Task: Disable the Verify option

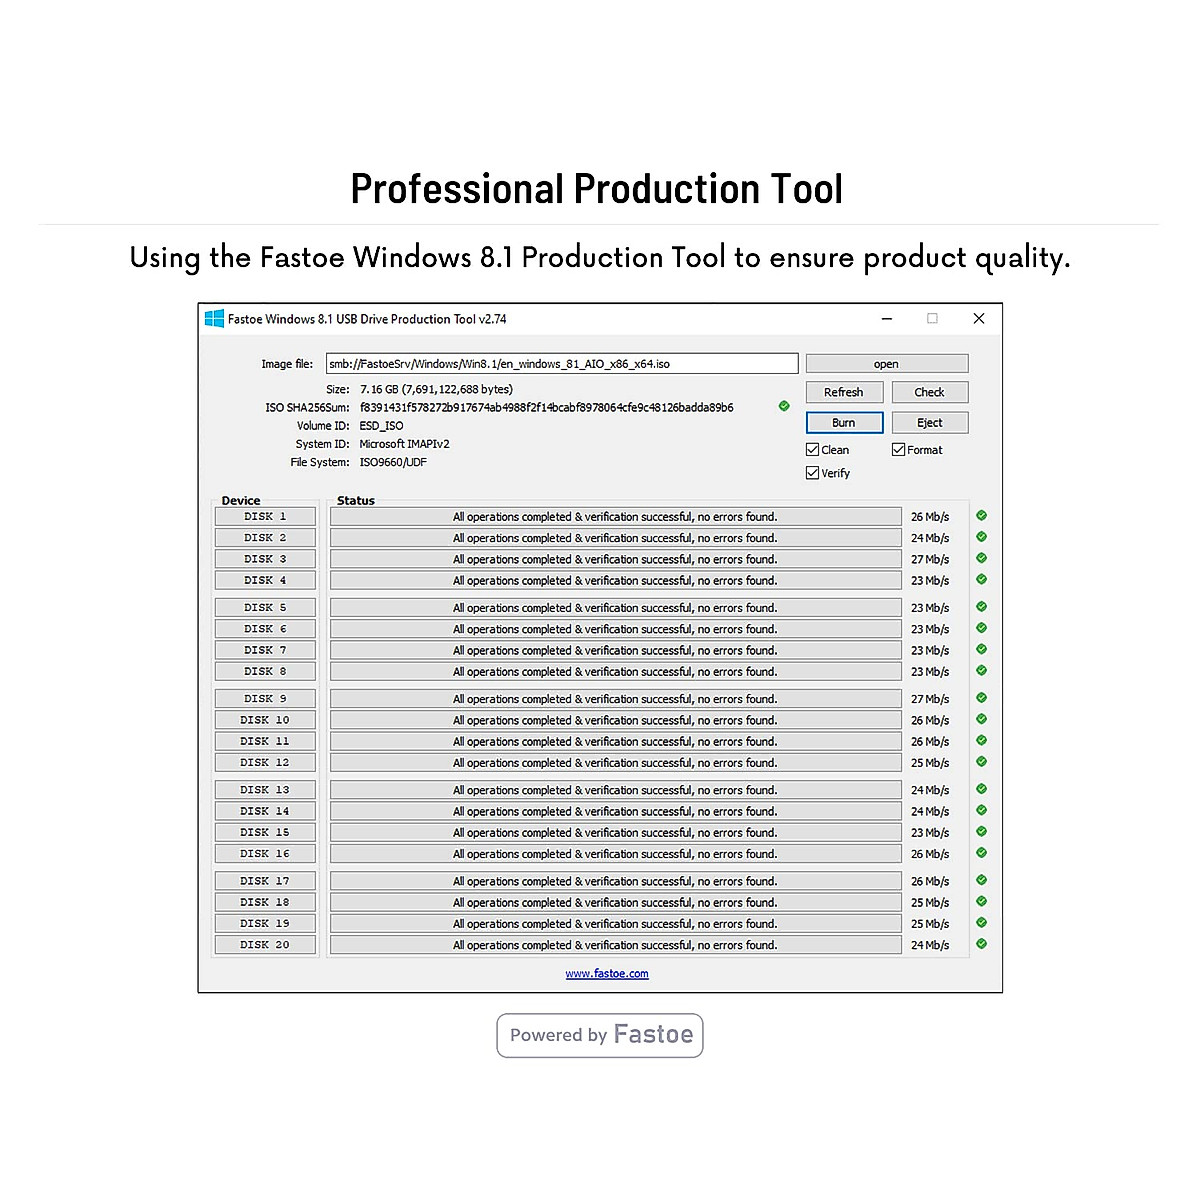Action: (813, 473)
